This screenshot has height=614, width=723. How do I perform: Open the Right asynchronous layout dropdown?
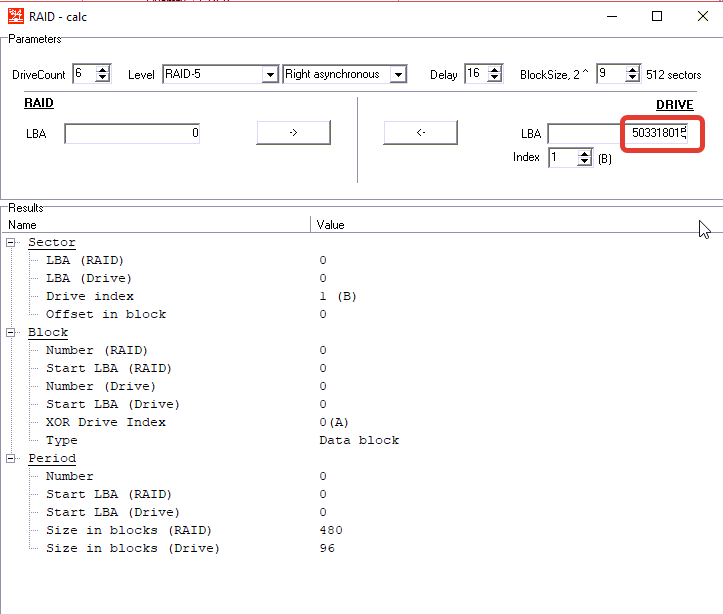tap(398, 74)
